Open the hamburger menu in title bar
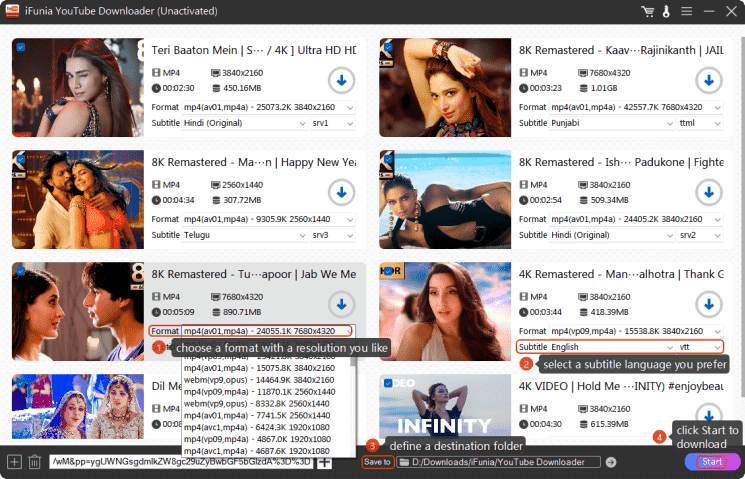The image size is (745, 479). 688,11
